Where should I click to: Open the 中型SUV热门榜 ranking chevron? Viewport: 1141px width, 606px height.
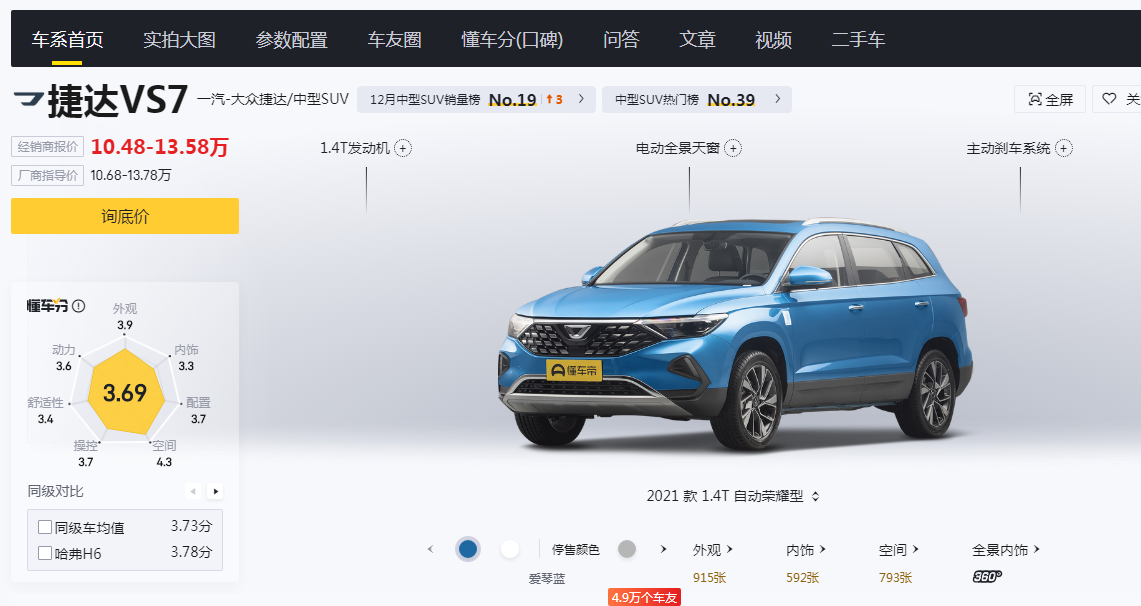[x=777, y=99]
